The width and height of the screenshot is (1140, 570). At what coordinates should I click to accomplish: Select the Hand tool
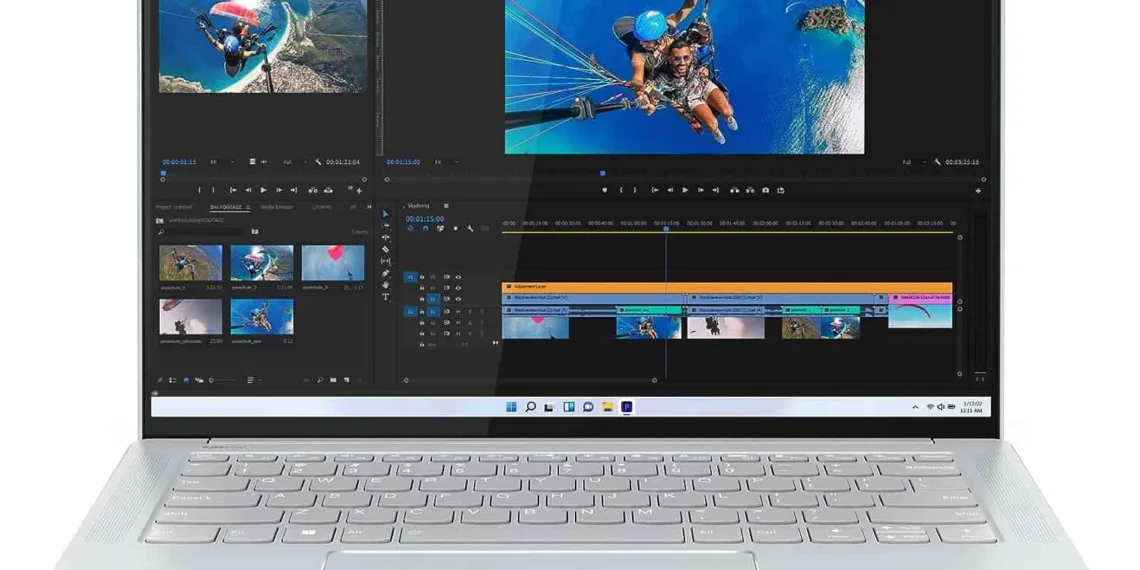386,285
